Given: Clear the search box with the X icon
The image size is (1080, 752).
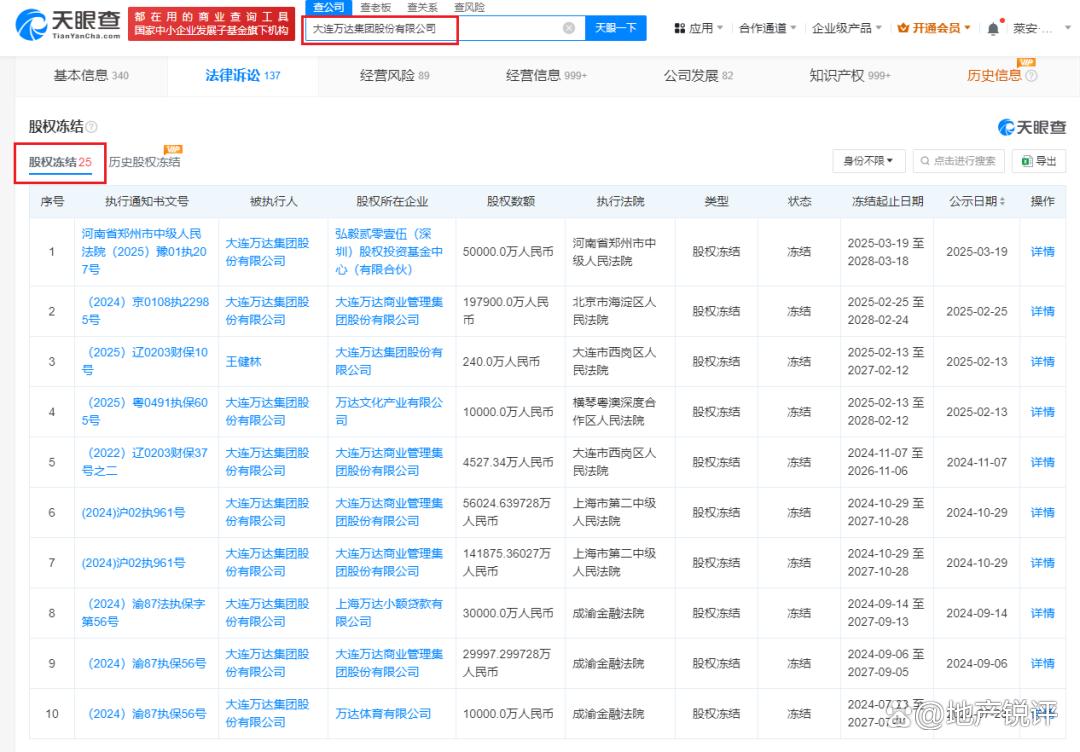Looking at the screenshot, I should point(569,28).
